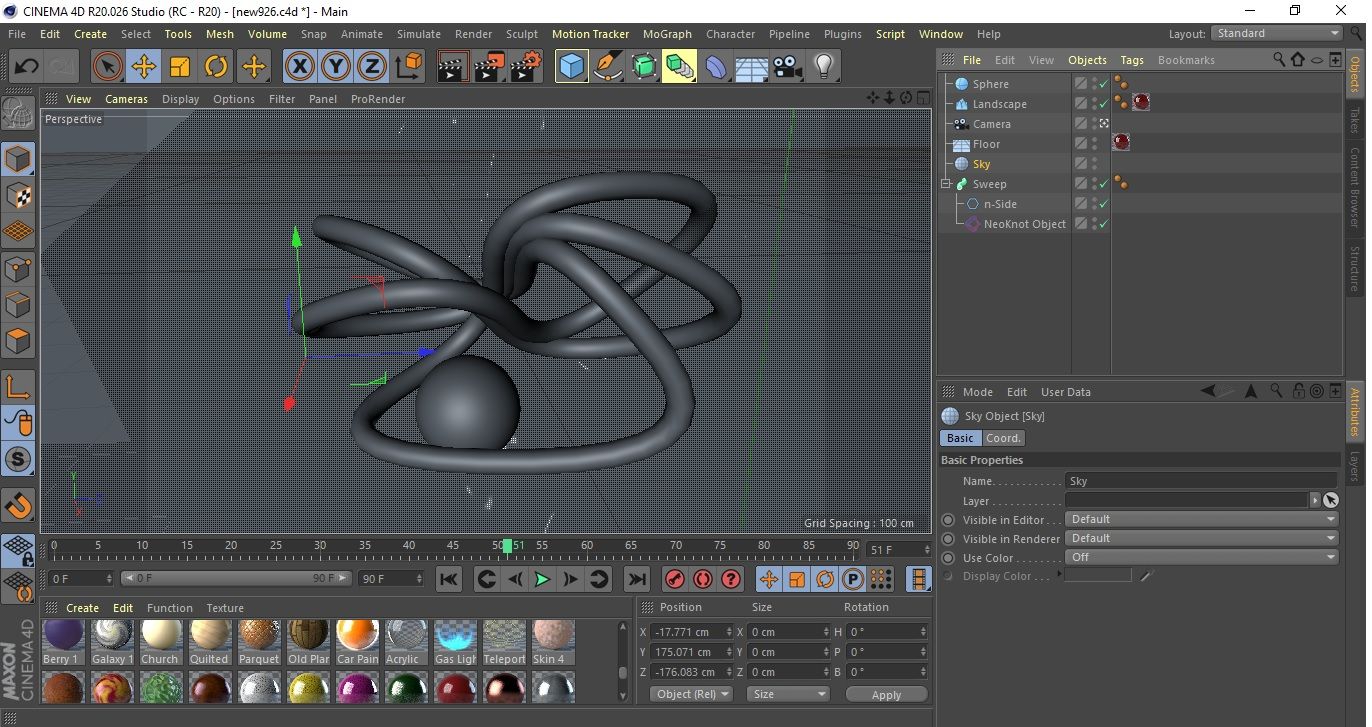1372x727 pixels.
Task: Open the Floor environment objects icon
Action: [x=751, y=67]
